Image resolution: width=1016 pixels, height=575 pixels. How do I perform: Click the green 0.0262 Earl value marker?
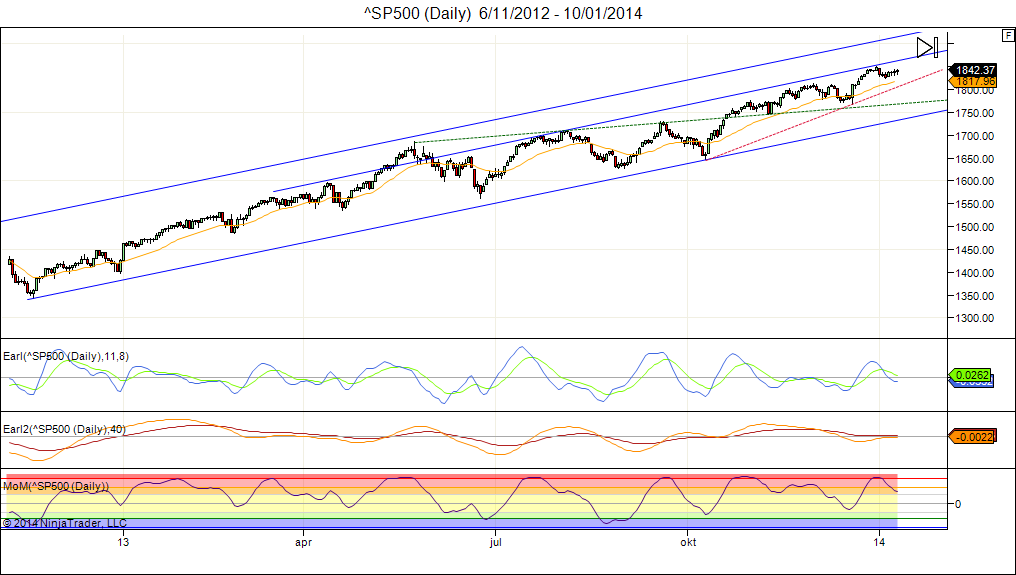[972, 376]
